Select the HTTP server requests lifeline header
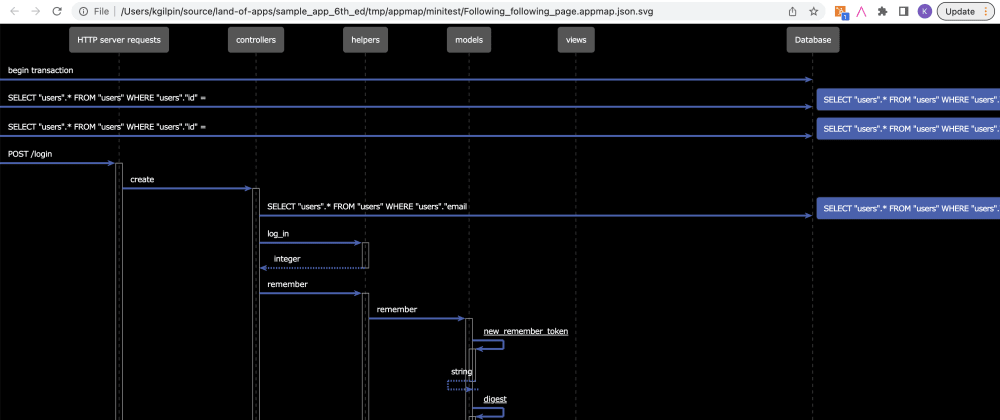 (x=119, y=40)
